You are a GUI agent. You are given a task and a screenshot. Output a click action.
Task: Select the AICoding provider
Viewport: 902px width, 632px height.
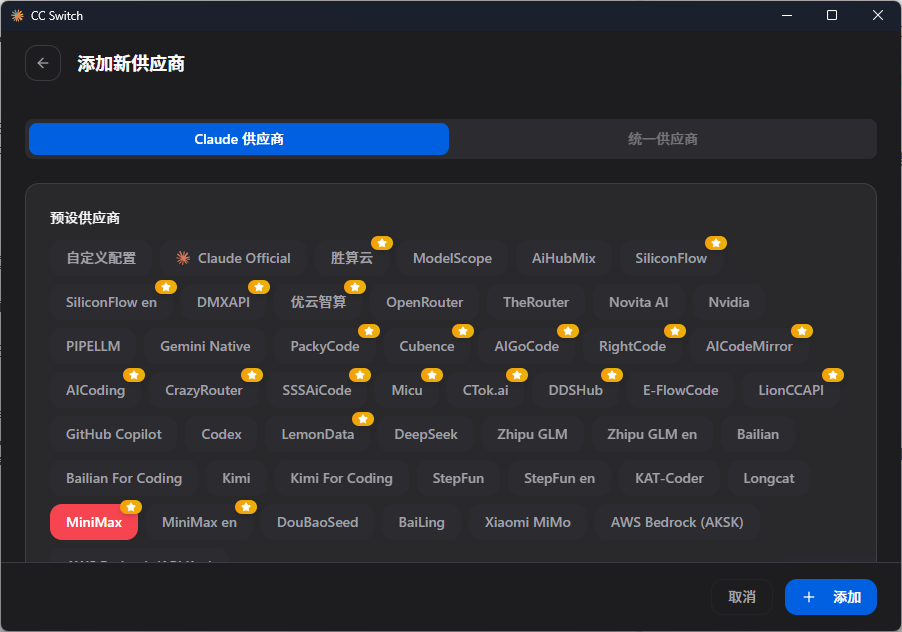pos(95,390)
